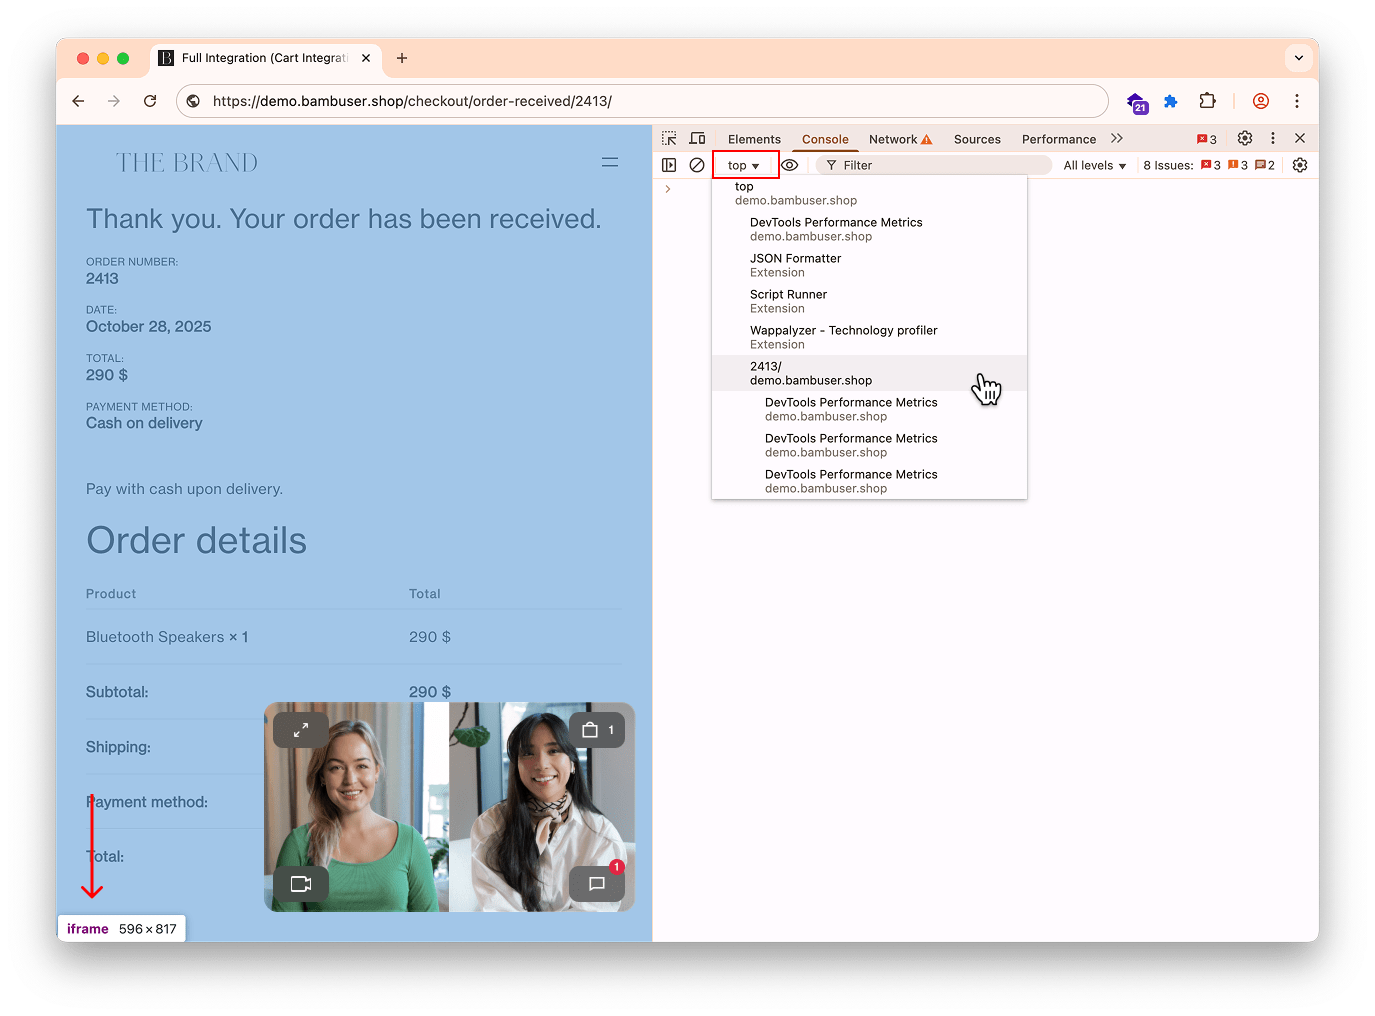The width and height of the screenshot is (1375, 1016).
Task: Open the DevTools settings gear
Action: point(1244,138)
